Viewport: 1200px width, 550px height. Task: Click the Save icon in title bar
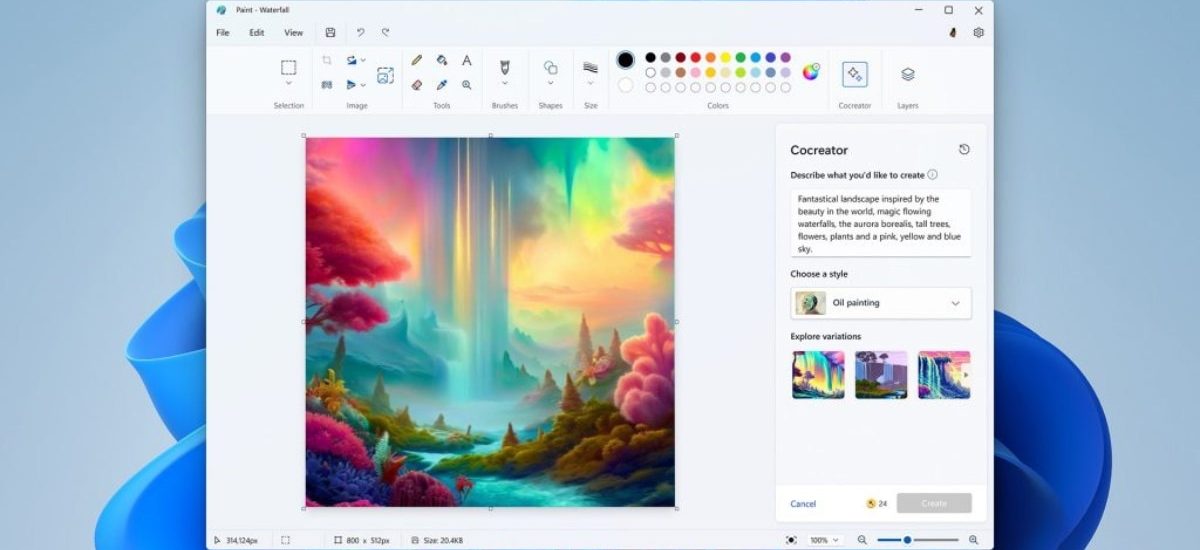point(330,33)
